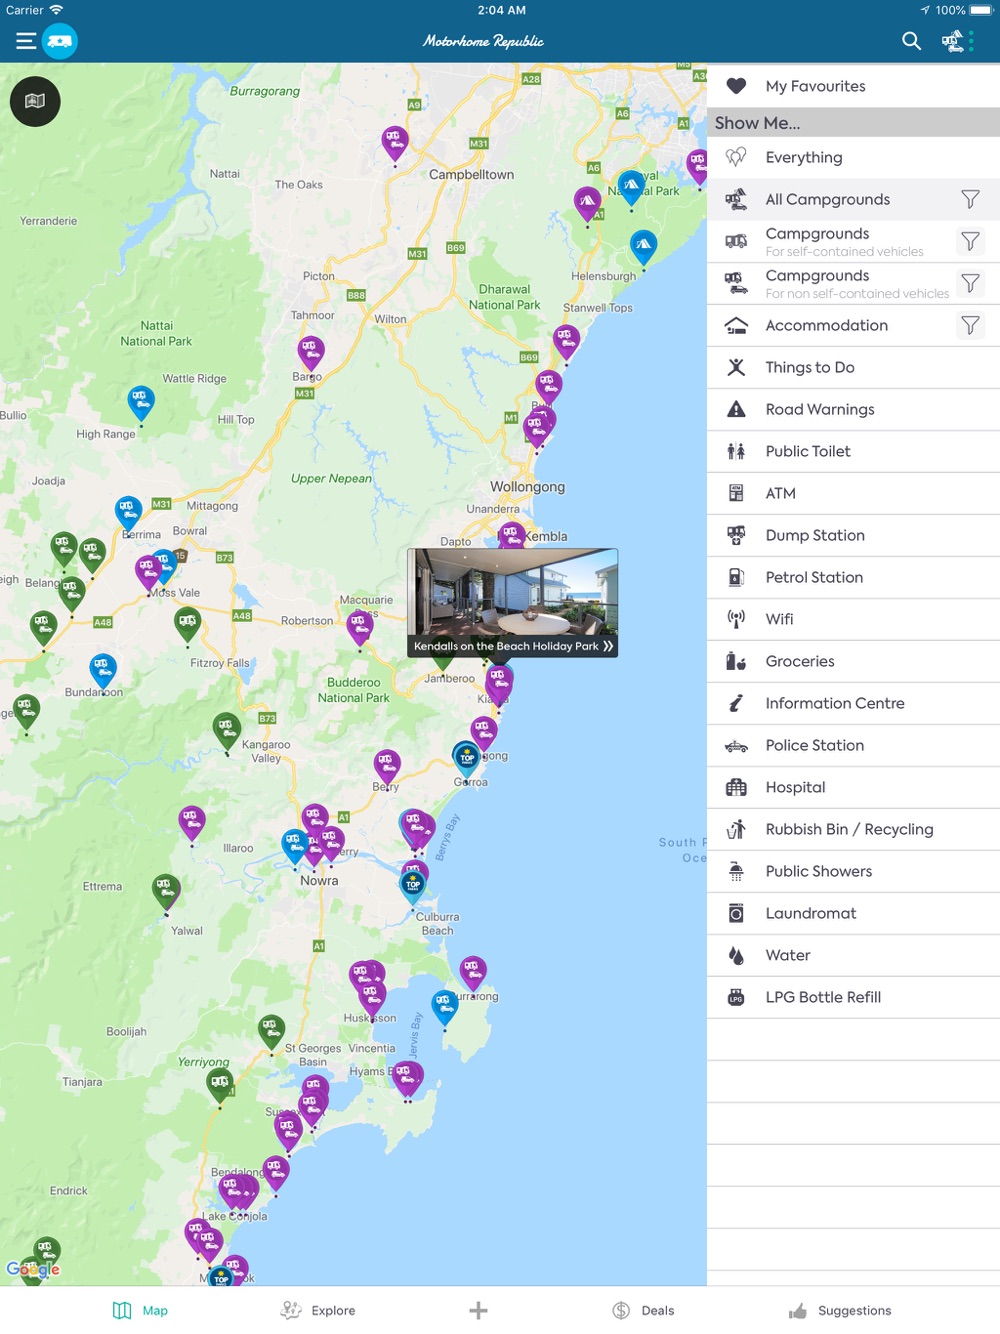
Task: Switch to the Map tab
Action: pos(140,1310)
